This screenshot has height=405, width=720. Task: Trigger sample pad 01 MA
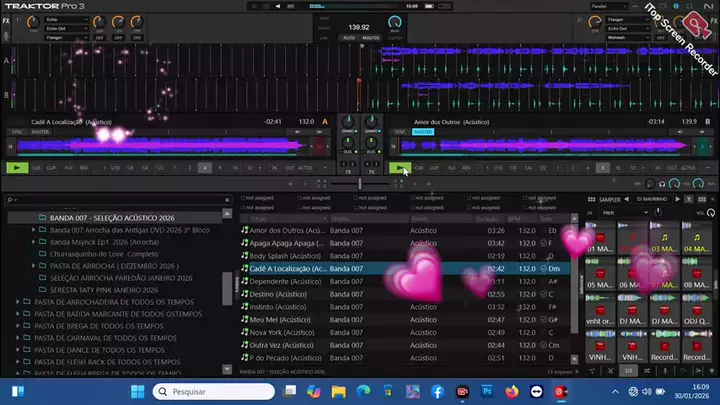click(x=600, y=238)
